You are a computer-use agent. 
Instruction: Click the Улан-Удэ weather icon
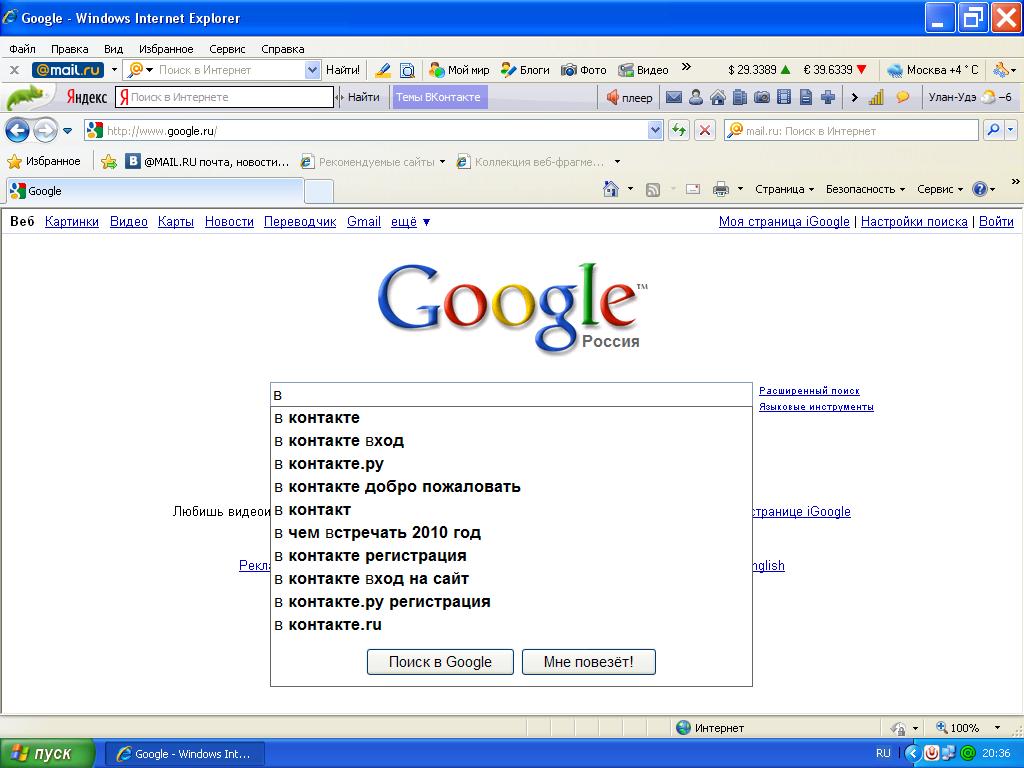tap(988, 97)
